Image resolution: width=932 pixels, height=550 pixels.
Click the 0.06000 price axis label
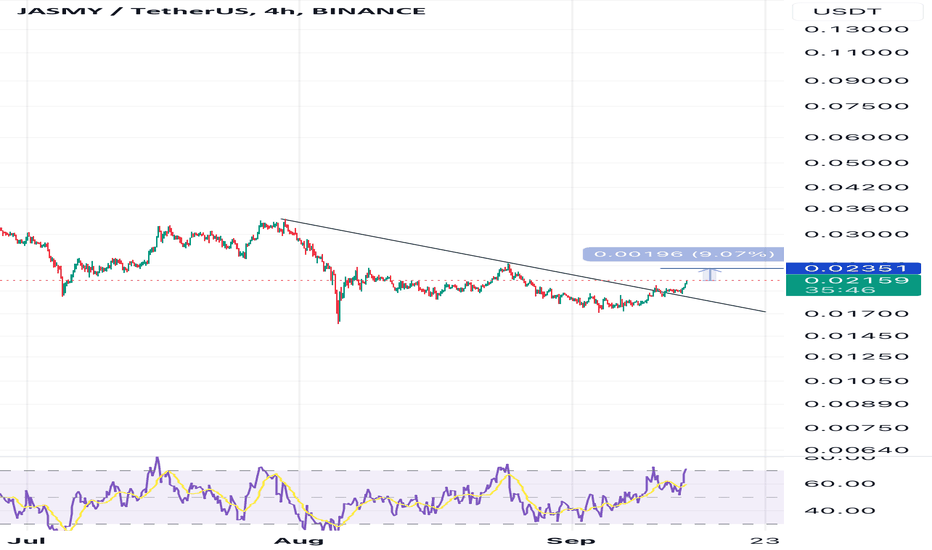click(857, 137)
